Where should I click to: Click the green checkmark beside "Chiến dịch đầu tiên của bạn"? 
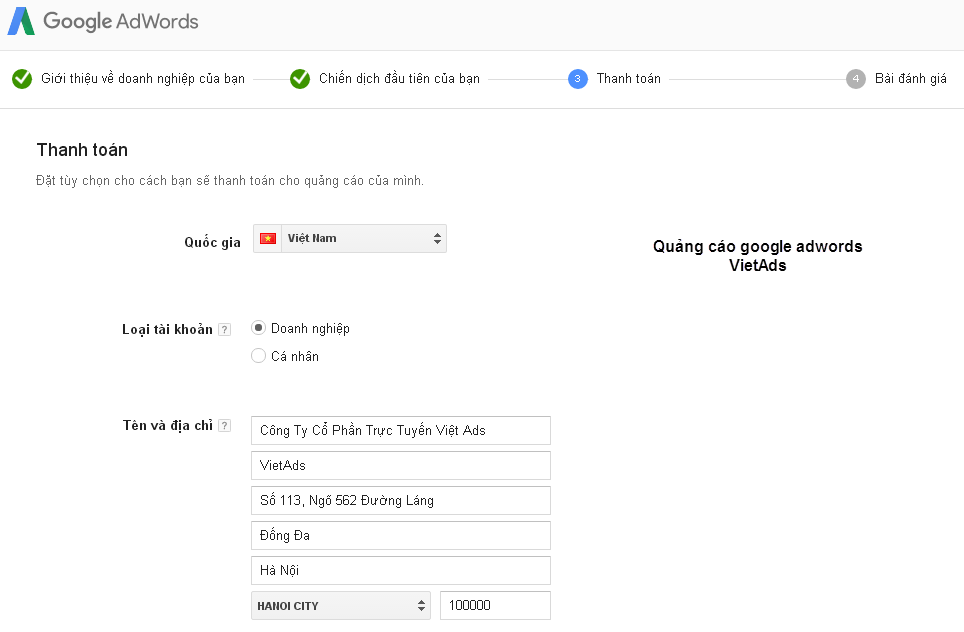coord(299,78)
